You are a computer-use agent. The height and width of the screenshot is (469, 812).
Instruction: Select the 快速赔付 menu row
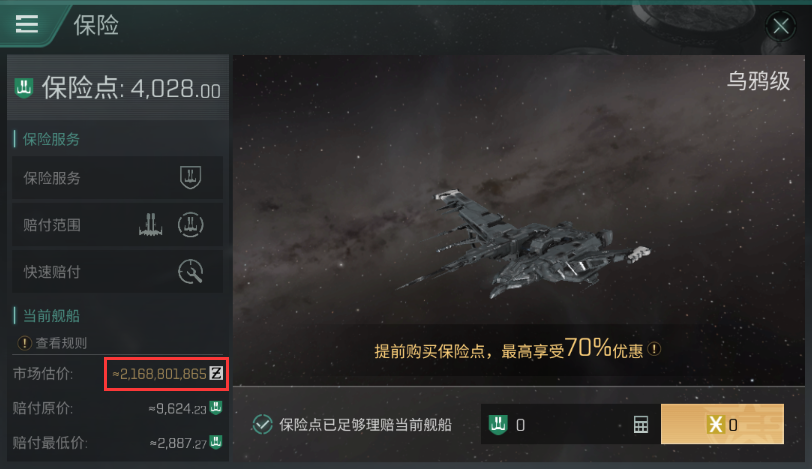click(x=118, y=272)
